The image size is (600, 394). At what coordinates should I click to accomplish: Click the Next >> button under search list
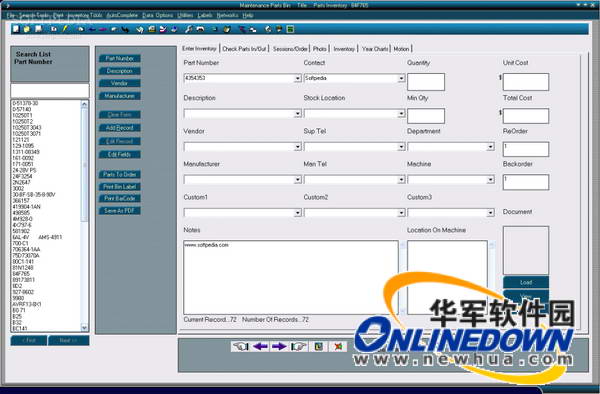(x=68, y=340)
